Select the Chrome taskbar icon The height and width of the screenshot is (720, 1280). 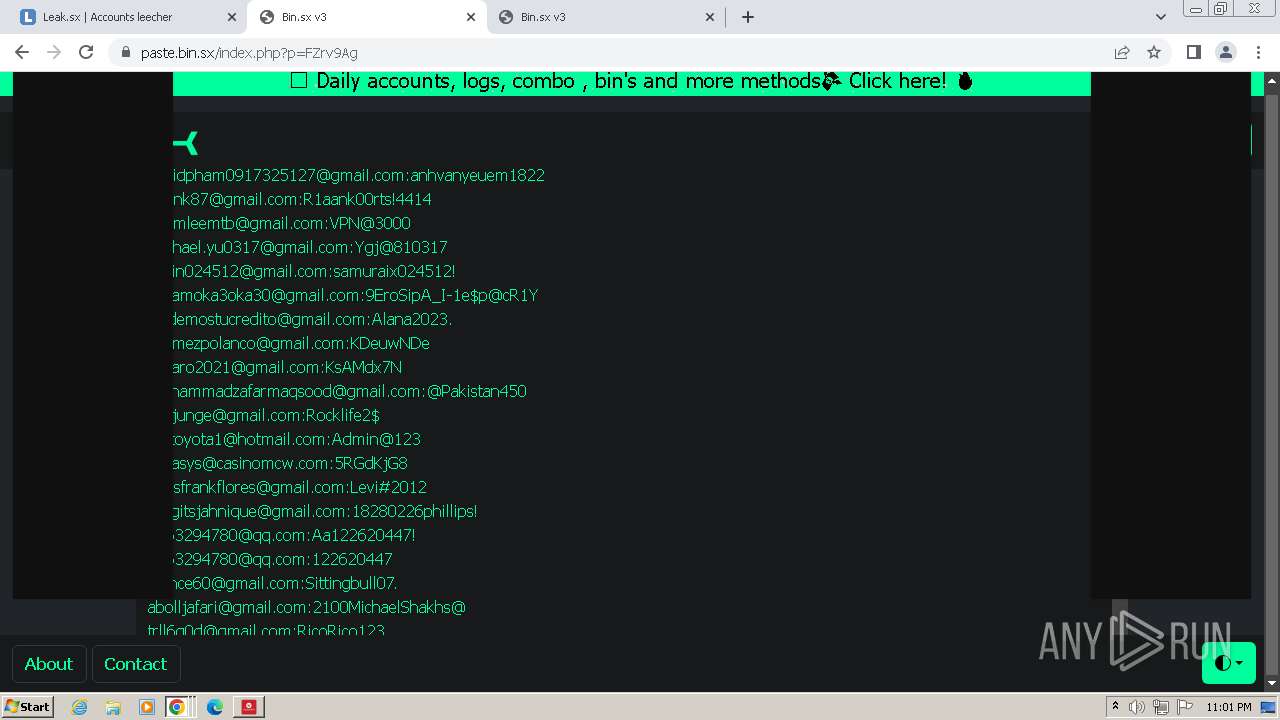177,707
